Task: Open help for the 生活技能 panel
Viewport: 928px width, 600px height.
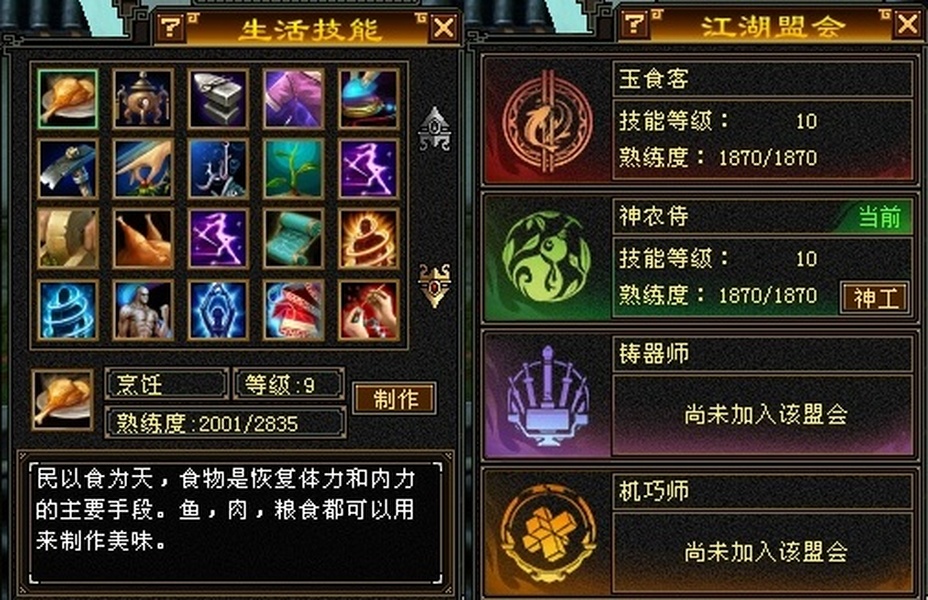Action: (x=171, y=27)
